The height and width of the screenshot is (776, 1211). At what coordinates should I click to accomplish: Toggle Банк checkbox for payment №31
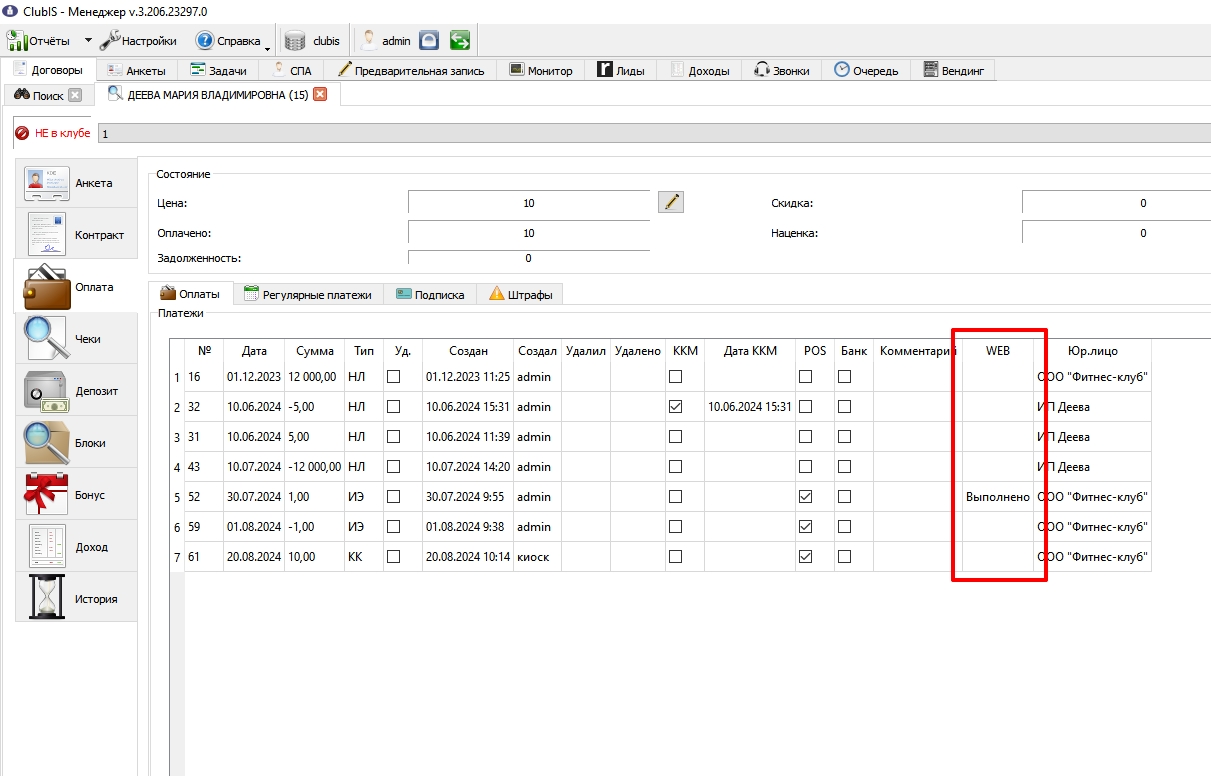[845, 437]
